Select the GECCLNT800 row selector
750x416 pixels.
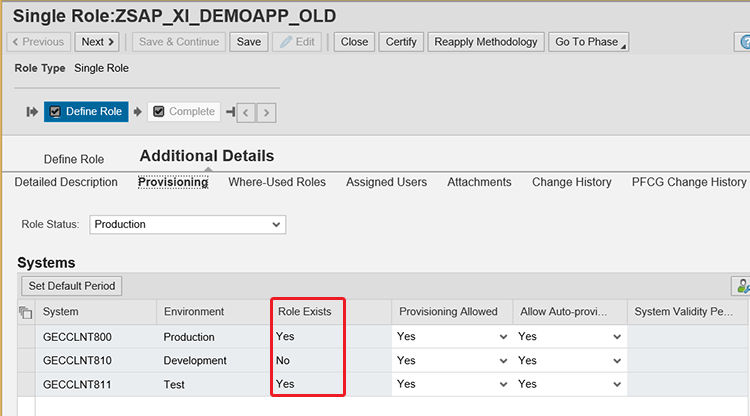pos(26,337)
